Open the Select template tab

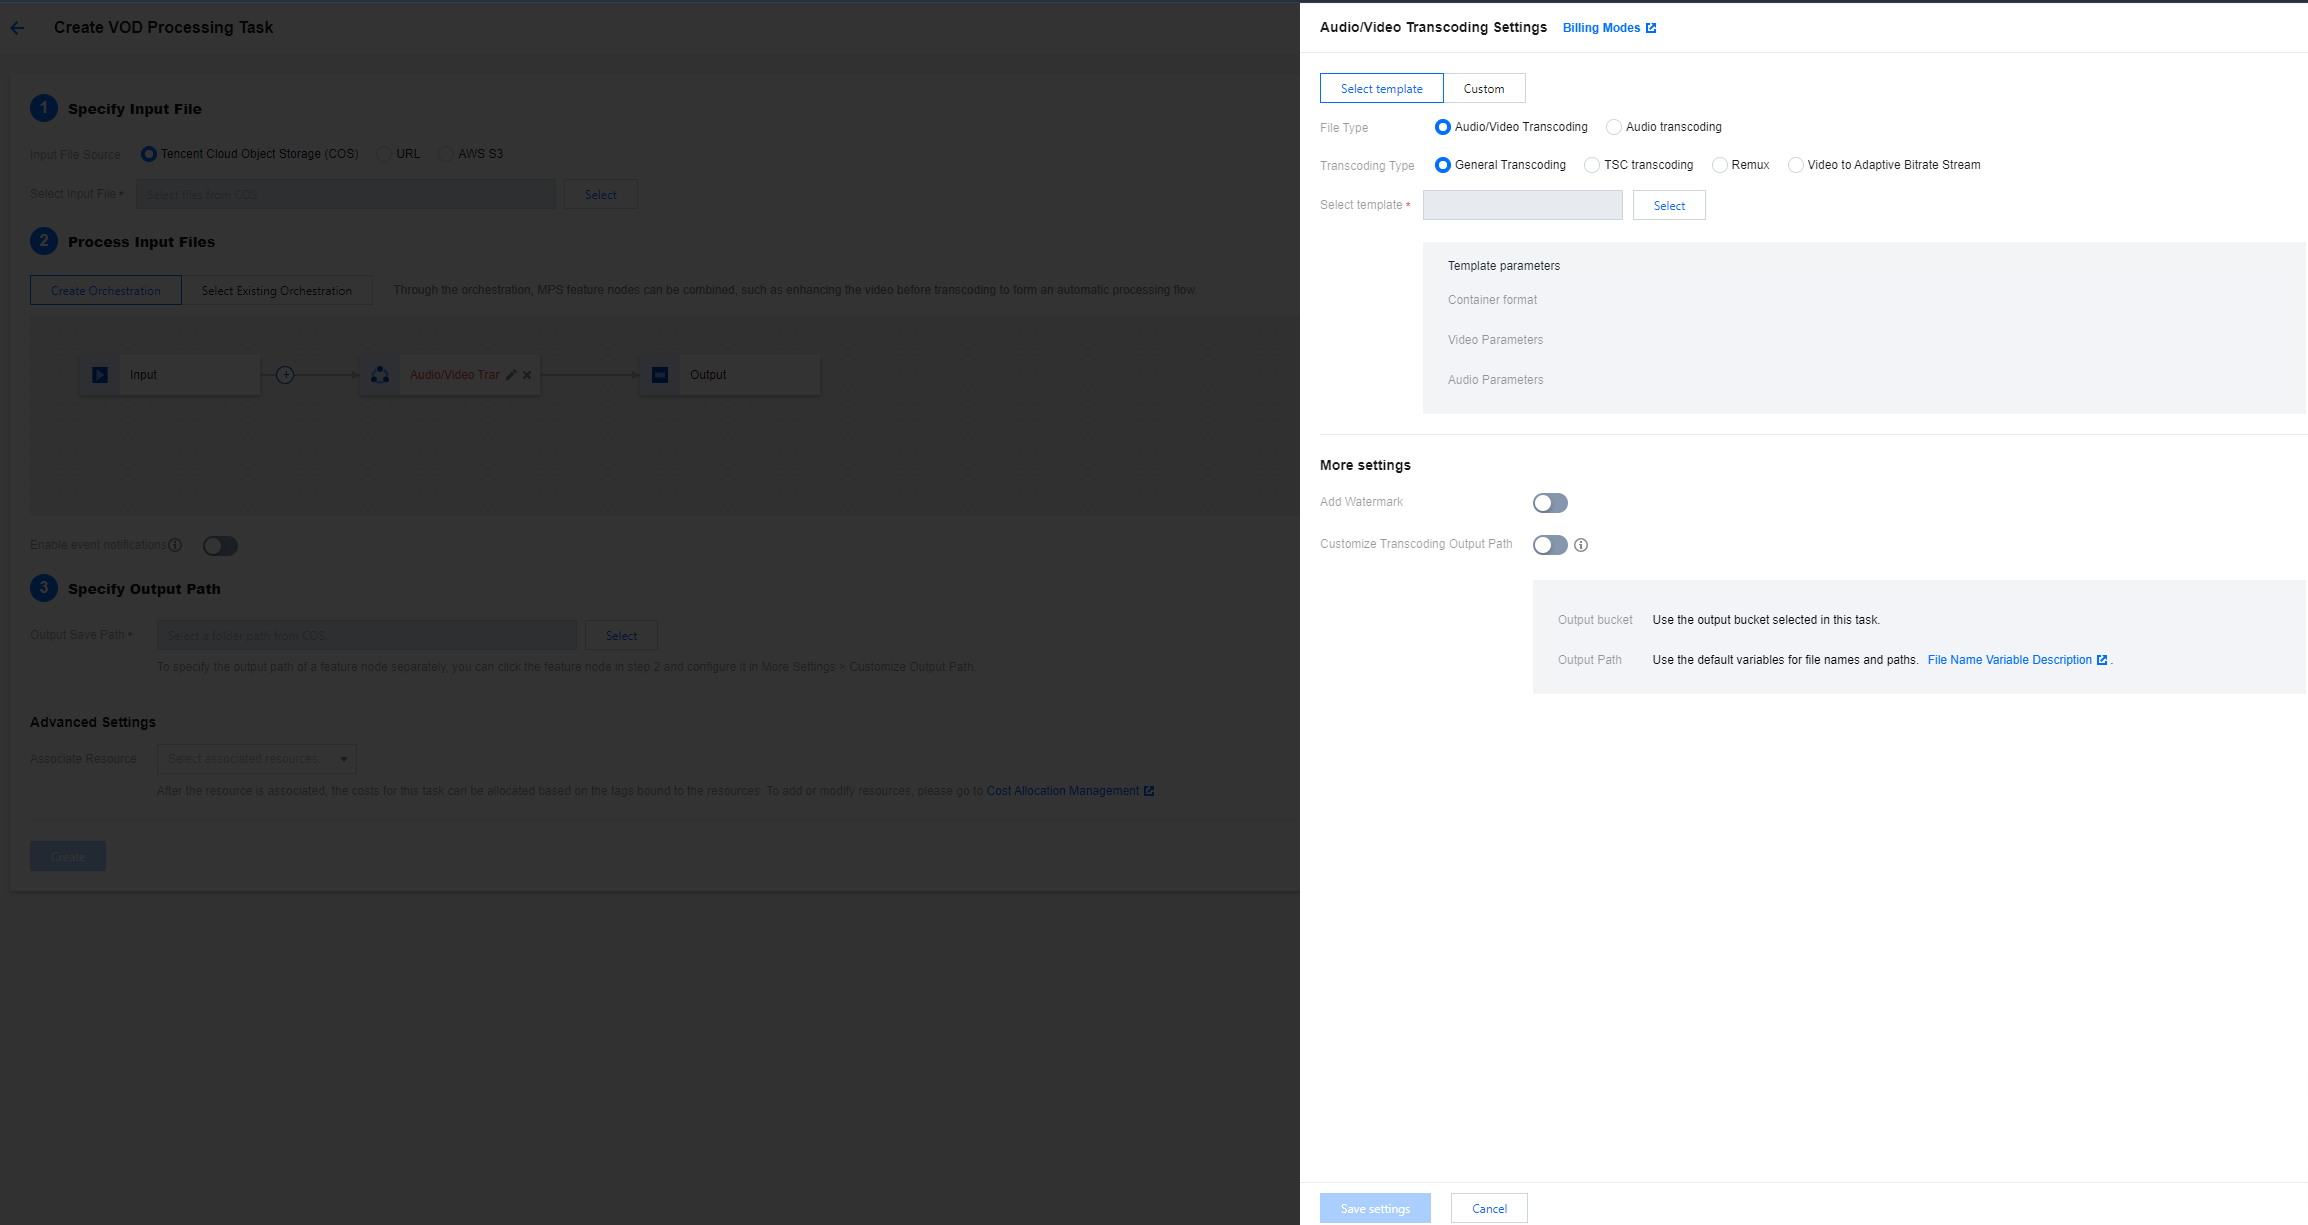1381,89
